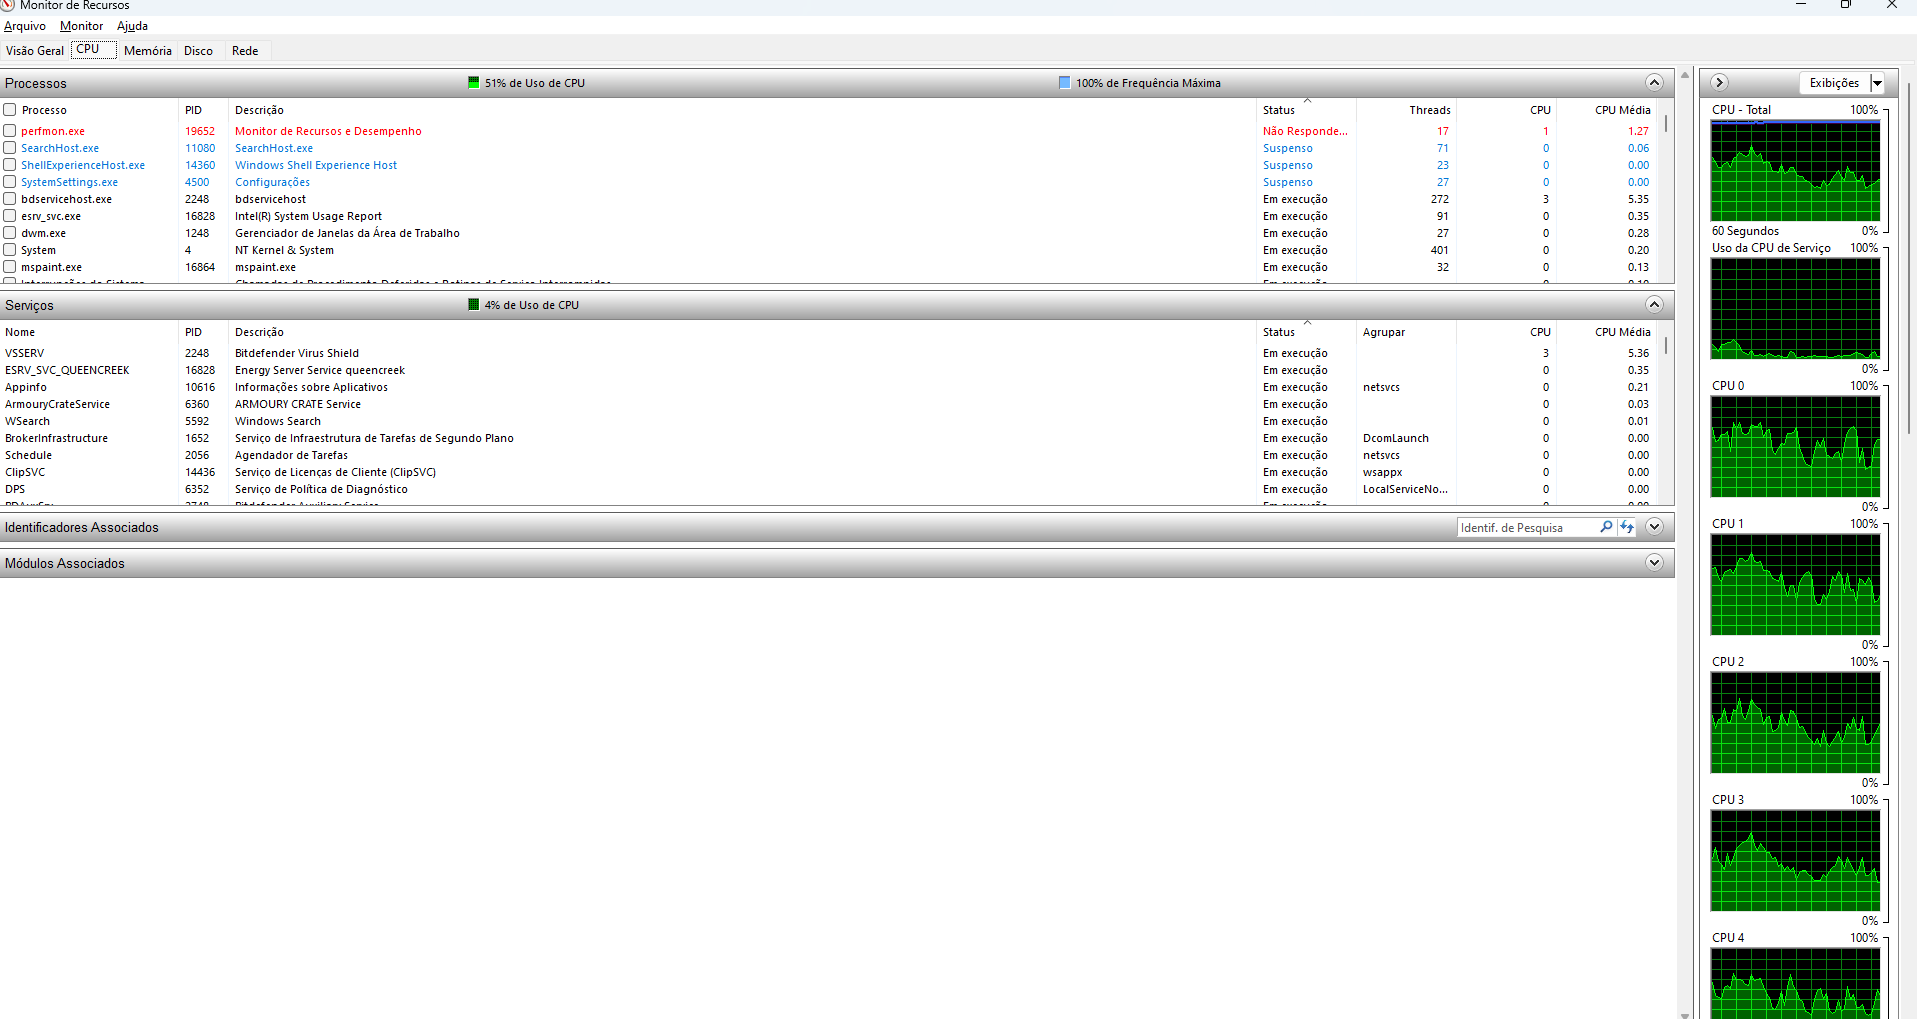Check the dwm.exe checkbox

click(10, 233)
